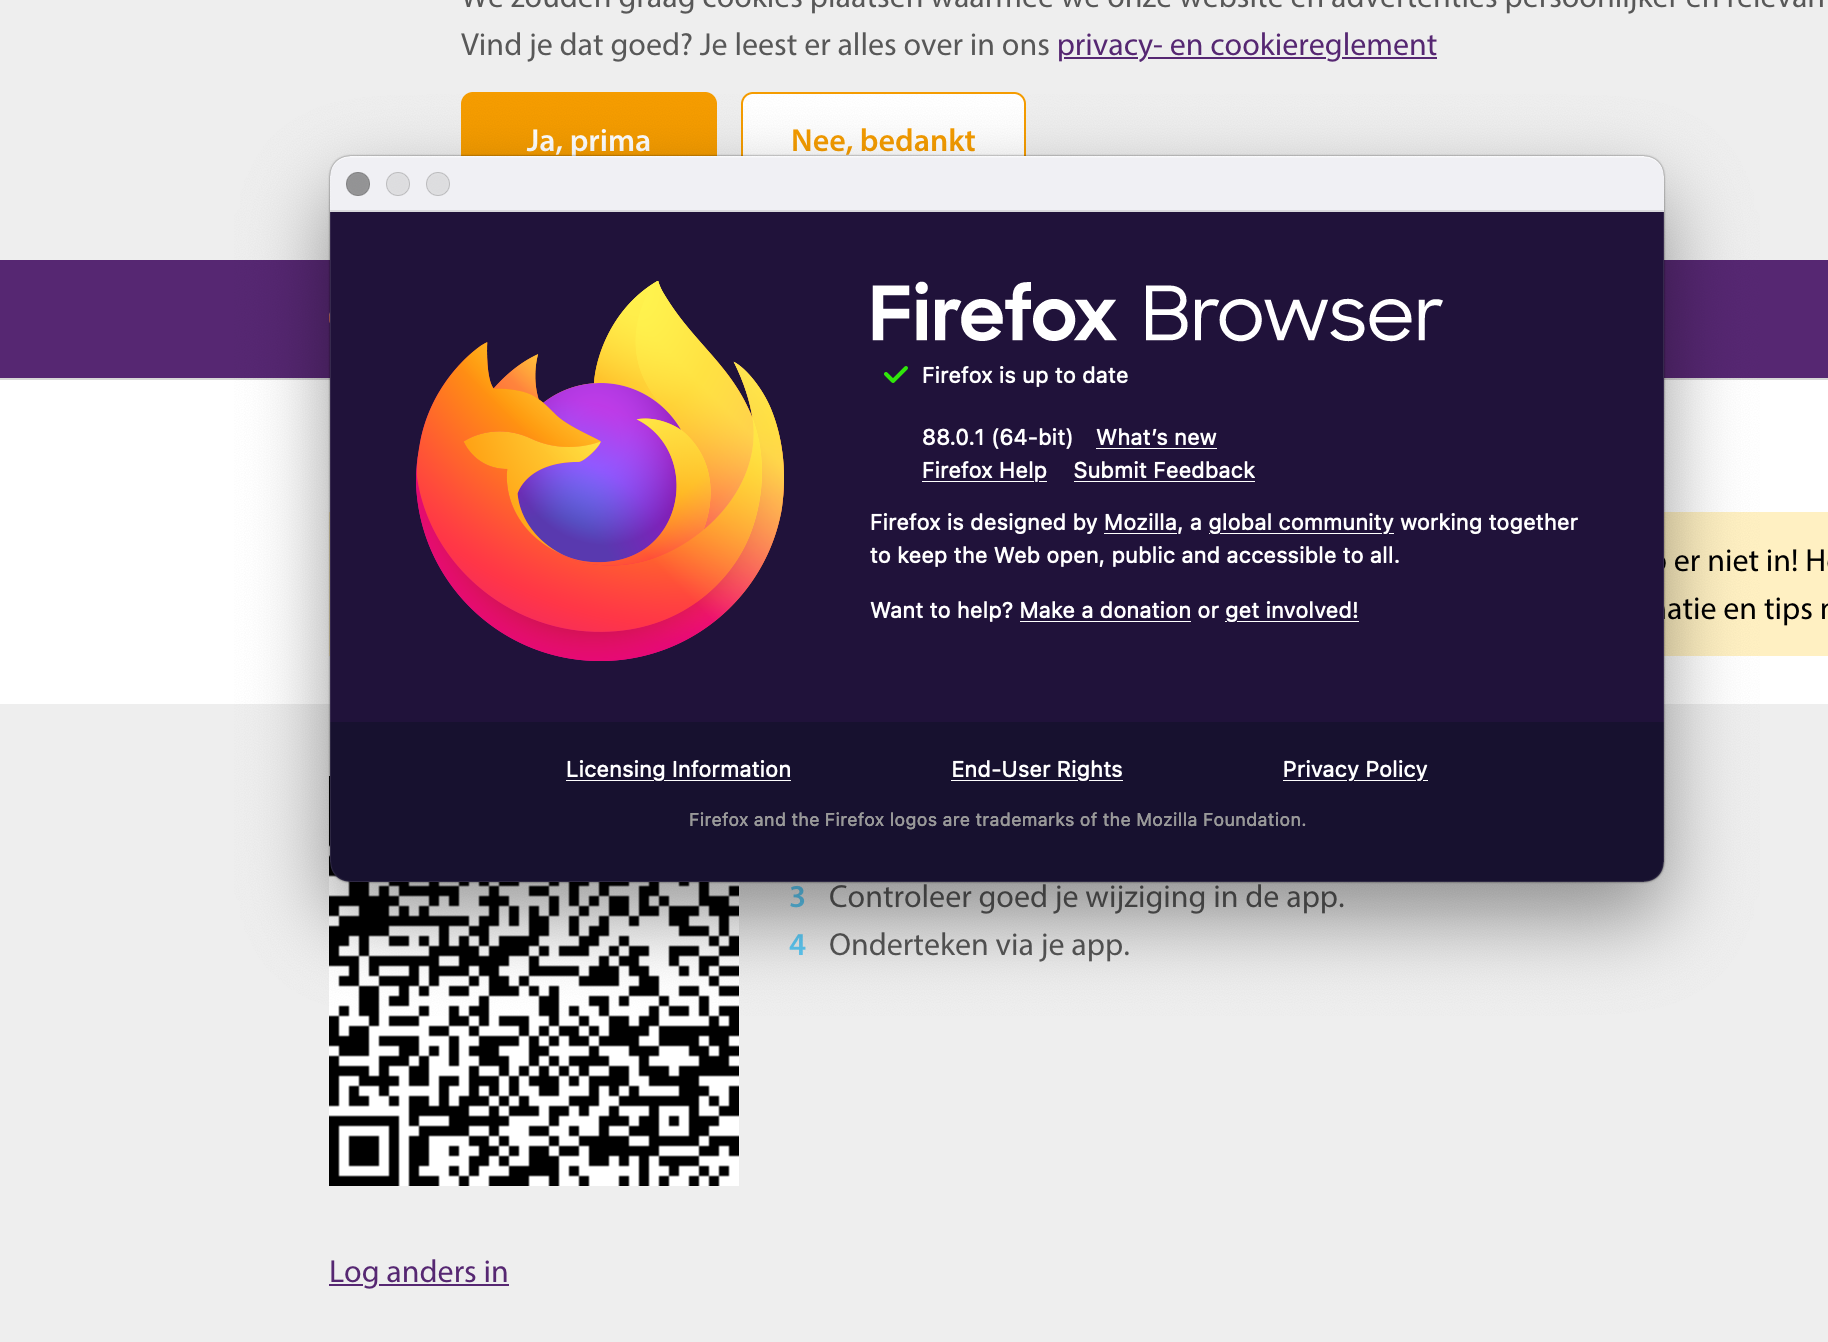The image size is (1828, 1342).
Task: Open End-User Rights
Action: coord(1036,769)
